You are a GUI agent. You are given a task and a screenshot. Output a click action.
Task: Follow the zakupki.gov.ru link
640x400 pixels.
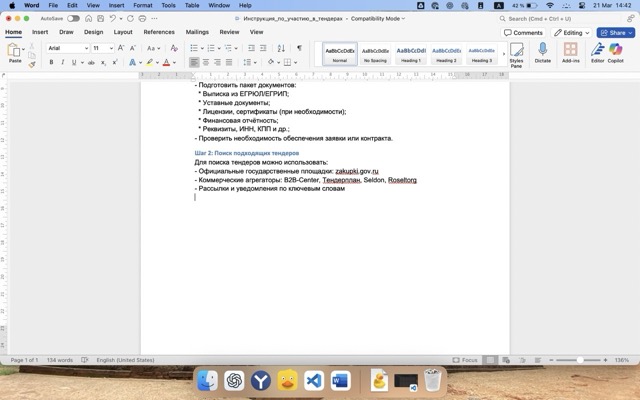click(357, 171)
